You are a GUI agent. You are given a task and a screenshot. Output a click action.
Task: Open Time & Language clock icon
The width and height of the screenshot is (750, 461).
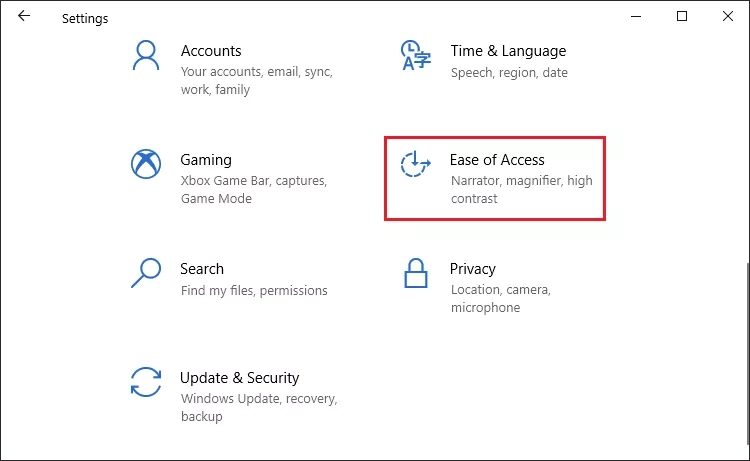coord(415,55)
